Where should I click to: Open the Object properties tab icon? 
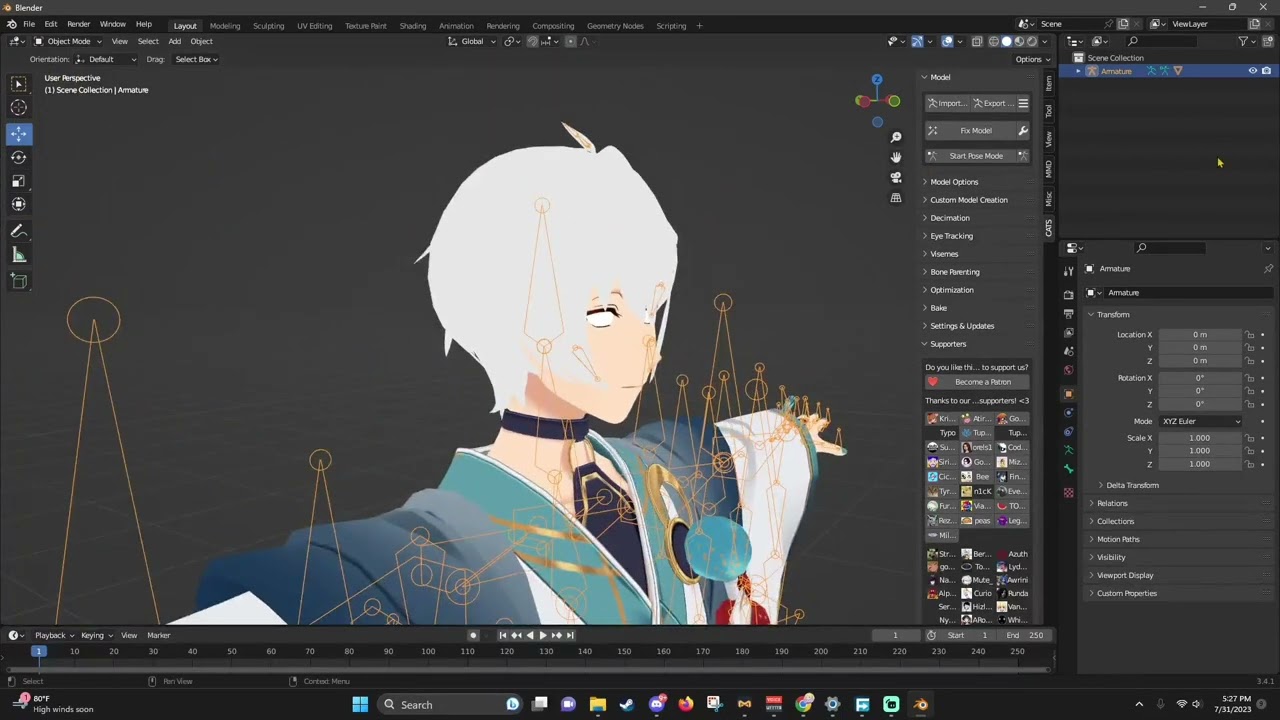click(1069, 393)
